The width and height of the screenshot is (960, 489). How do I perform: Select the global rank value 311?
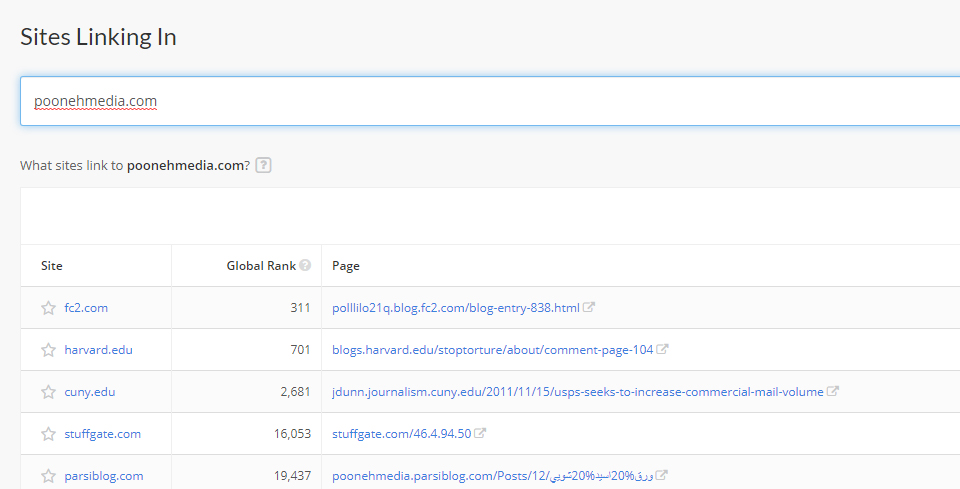tap(300, 308)
